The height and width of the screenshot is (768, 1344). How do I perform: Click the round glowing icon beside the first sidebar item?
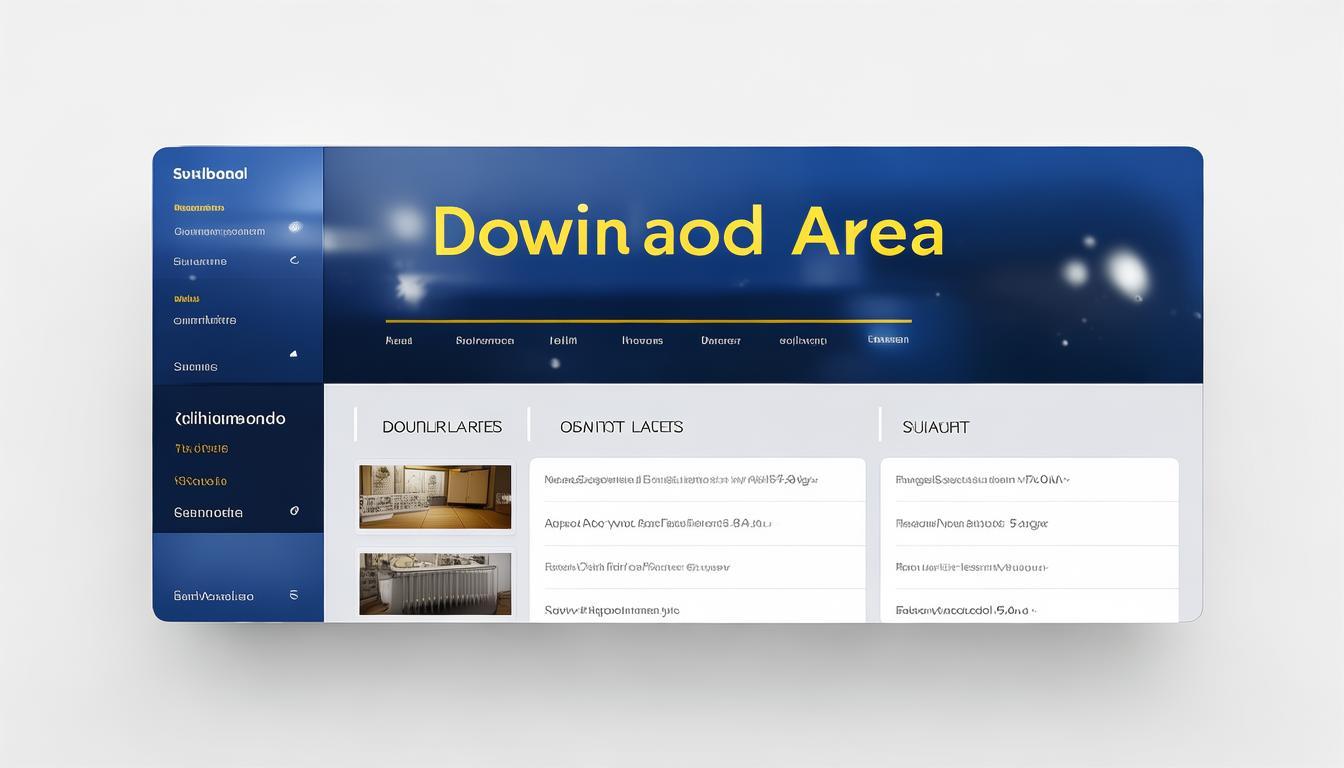pyautogui.click(x=294, y=227)
